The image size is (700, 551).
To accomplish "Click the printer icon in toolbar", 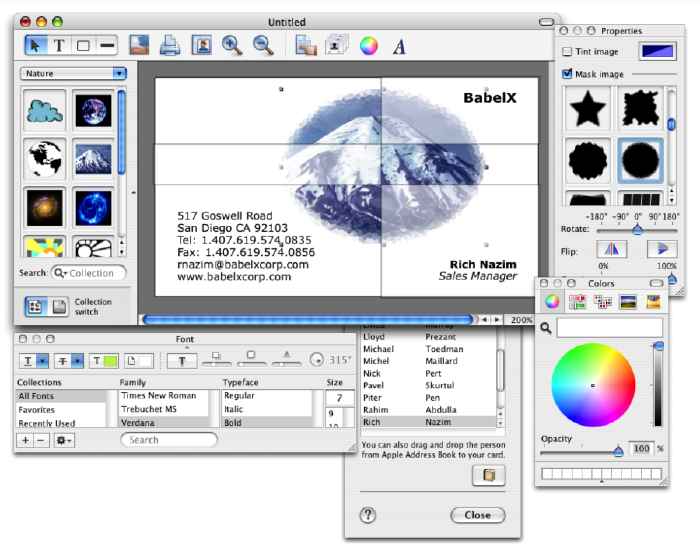I will (x=170, y=45).
